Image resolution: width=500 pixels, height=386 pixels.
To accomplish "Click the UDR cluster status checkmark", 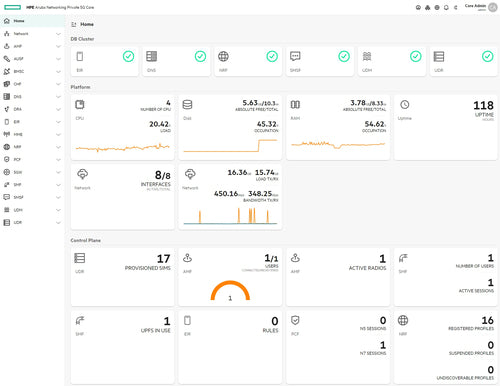I will pyautogui.click(x=488, y=56).
